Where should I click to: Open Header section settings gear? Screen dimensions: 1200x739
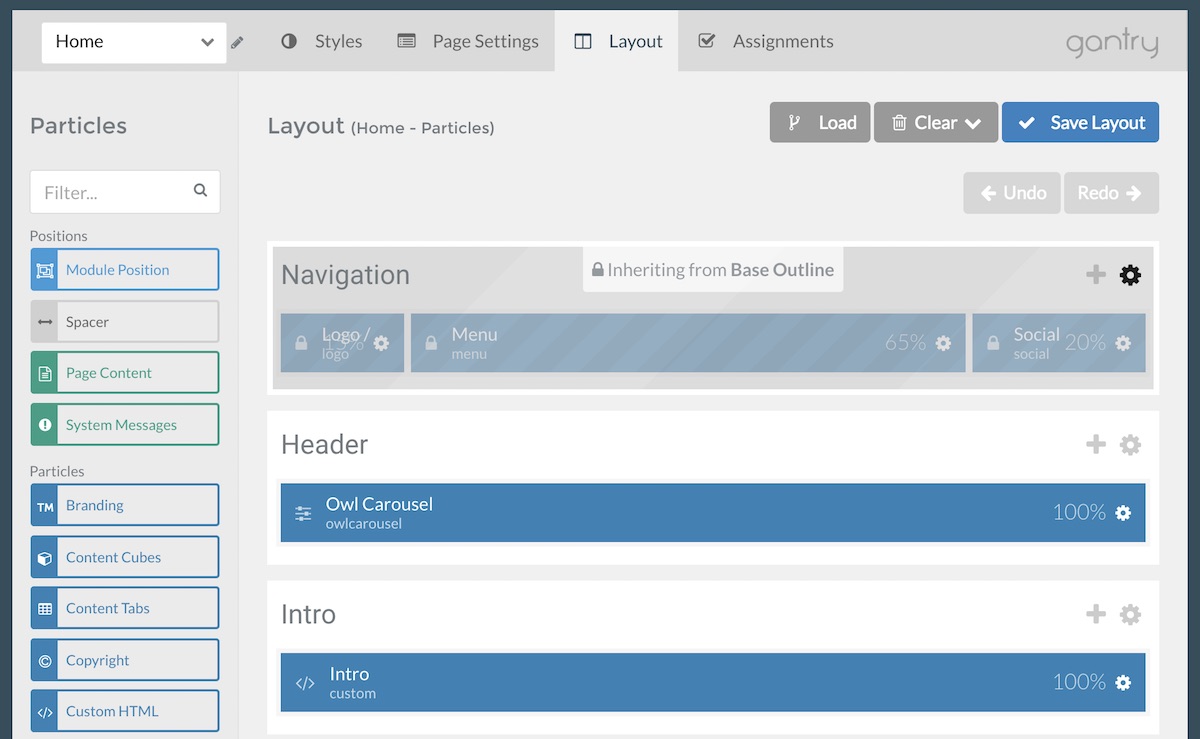[x=1130, y=445]
